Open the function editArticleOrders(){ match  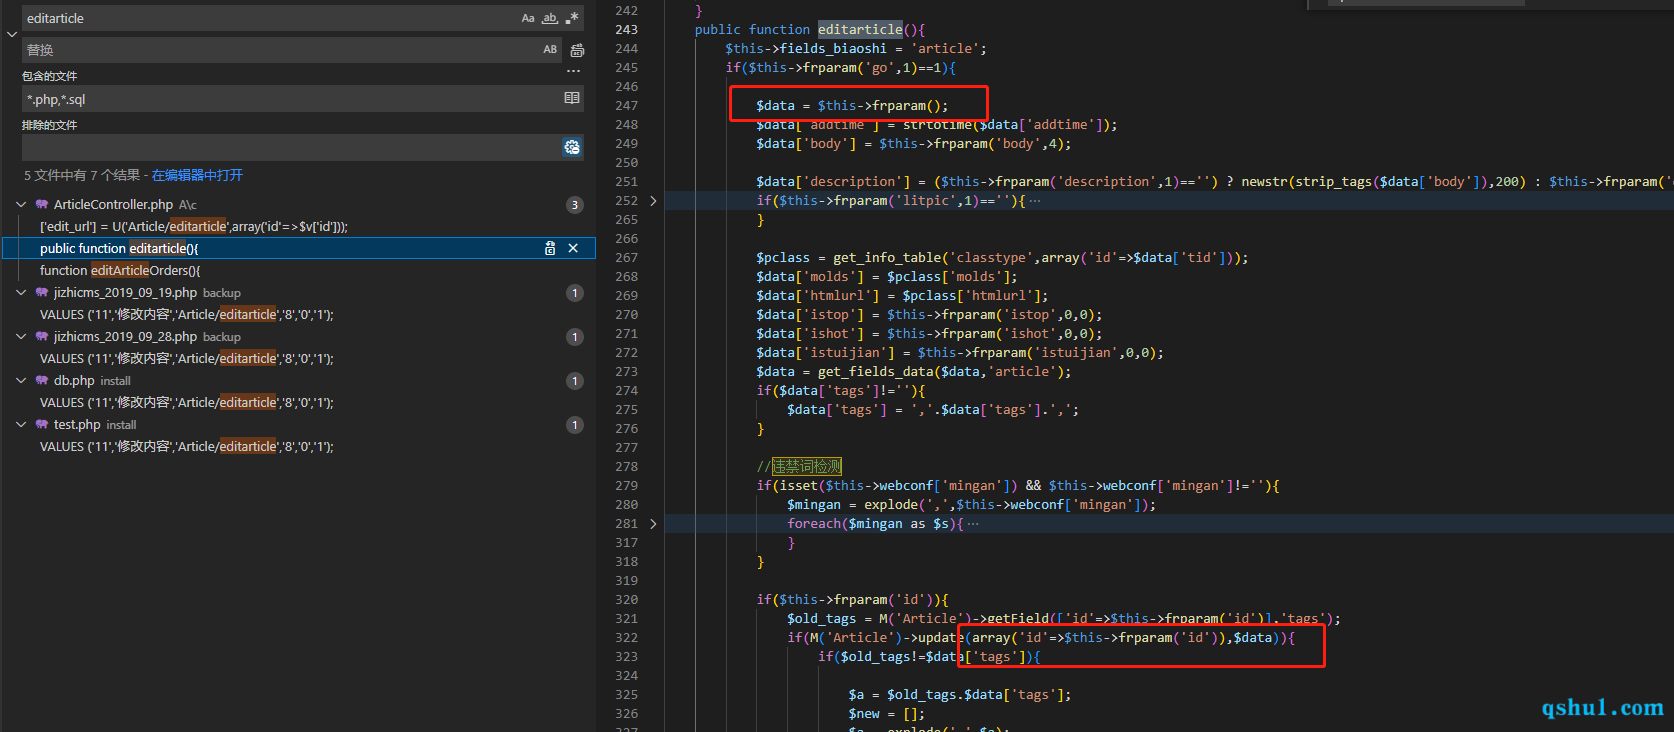120,270
